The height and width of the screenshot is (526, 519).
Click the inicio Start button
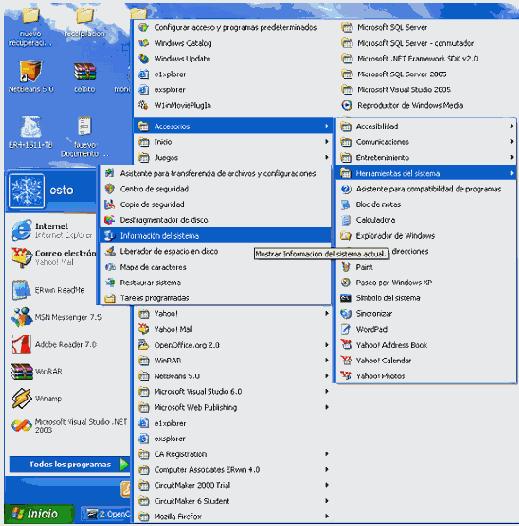coord(39,513)
